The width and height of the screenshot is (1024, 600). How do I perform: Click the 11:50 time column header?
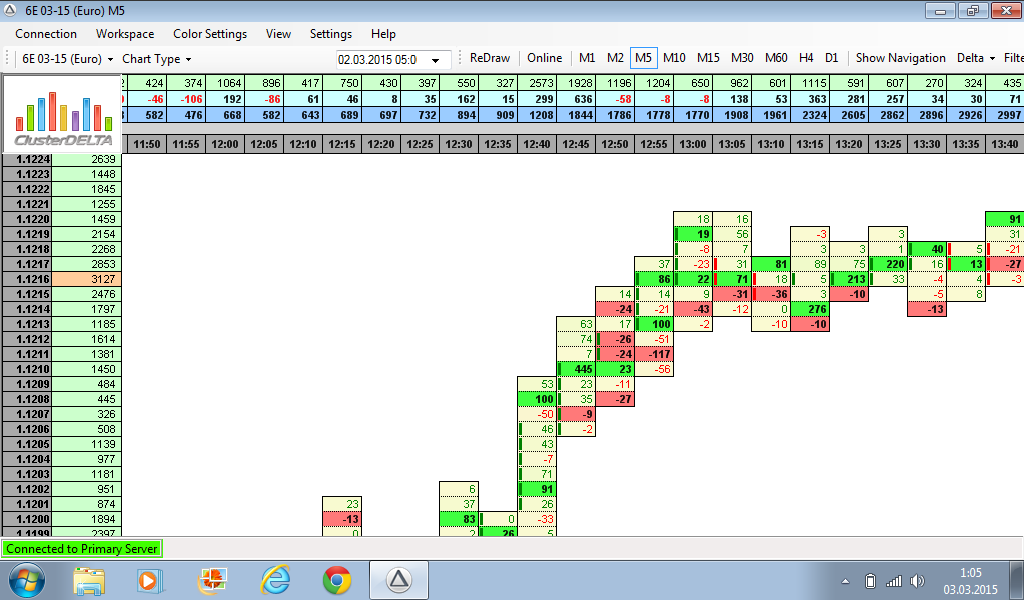tap(147, 144)
